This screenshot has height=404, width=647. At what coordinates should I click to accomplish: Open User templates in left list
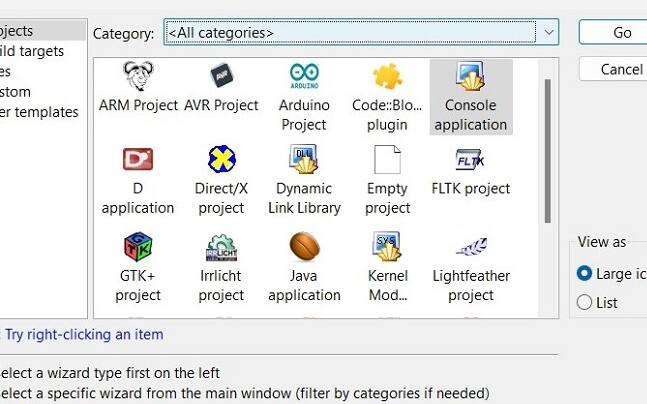tap(39, 112)
